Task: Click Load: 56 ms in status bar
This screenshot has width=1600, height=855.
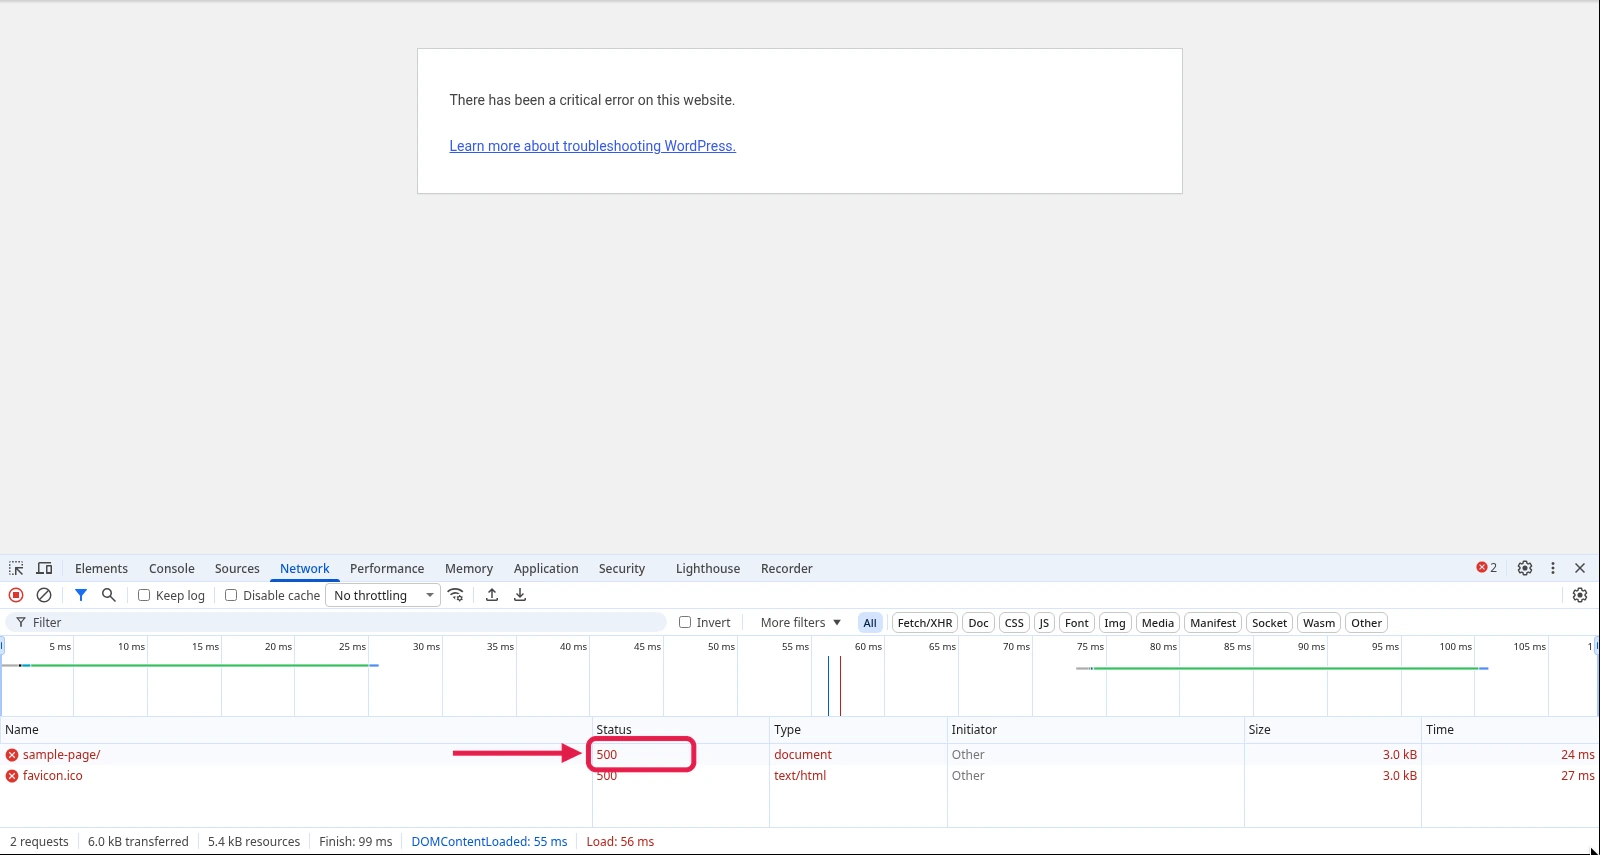Action: (620, 842)
